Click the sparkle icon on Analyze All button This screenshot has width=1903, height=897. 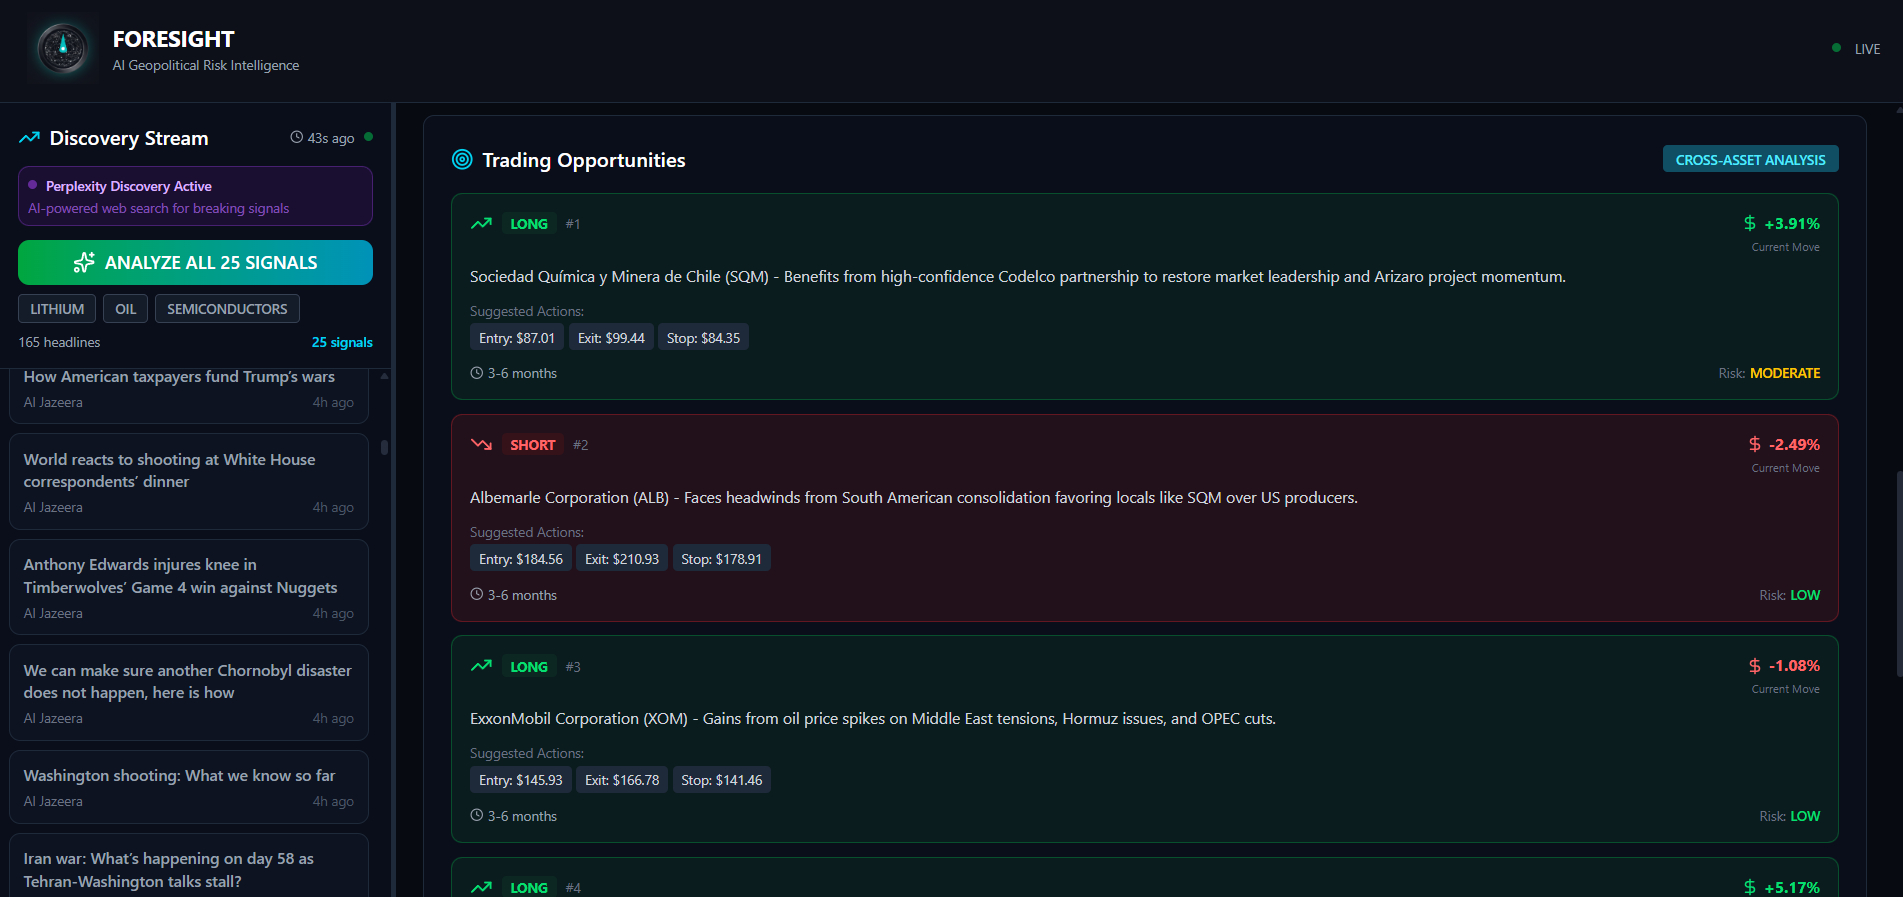84,262
